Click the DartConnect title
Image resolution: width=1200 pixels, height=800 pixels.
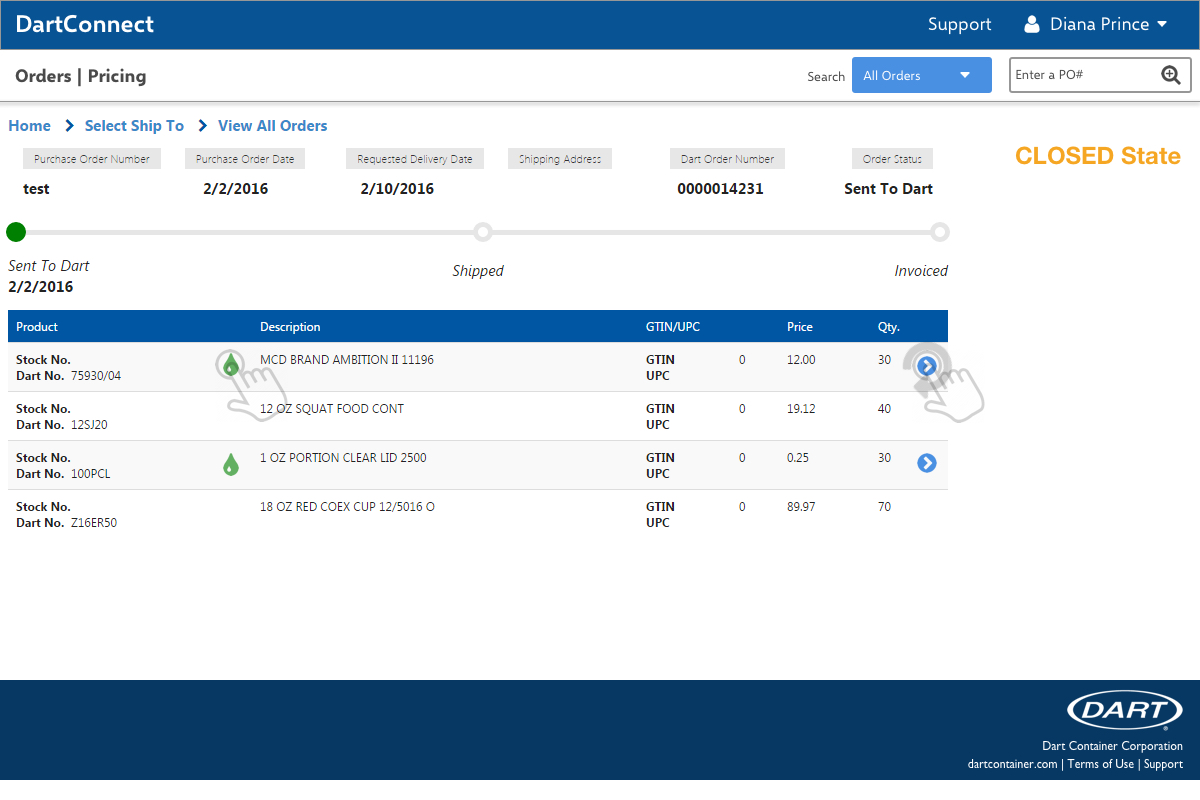coord(85,24)
